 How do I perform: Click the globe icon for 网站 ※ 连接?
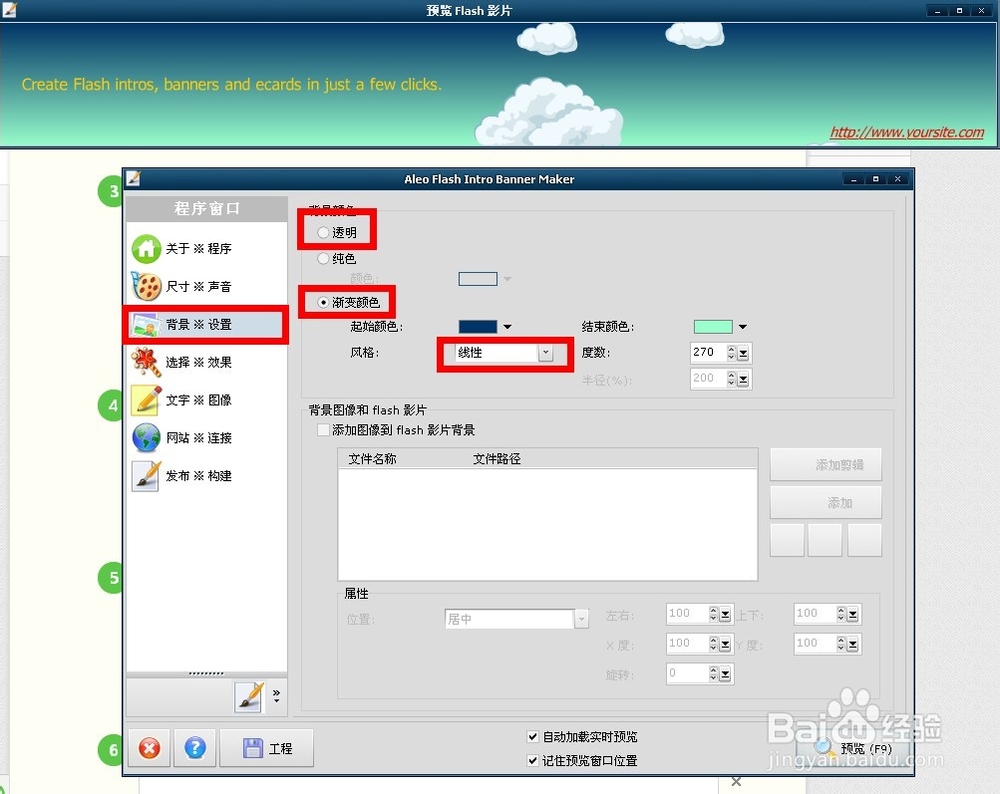coord(146,438)
